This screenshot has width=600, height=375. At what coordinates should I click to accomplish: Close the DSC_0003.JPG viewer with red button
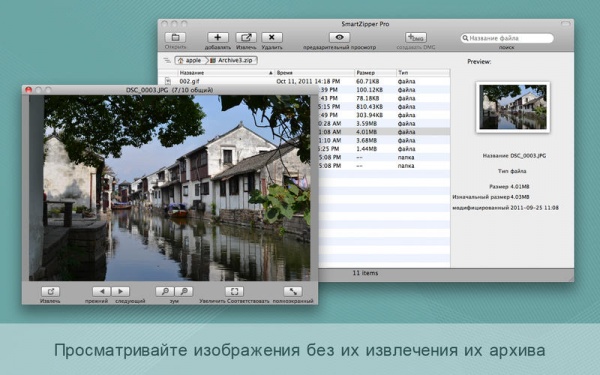point(28,90)
